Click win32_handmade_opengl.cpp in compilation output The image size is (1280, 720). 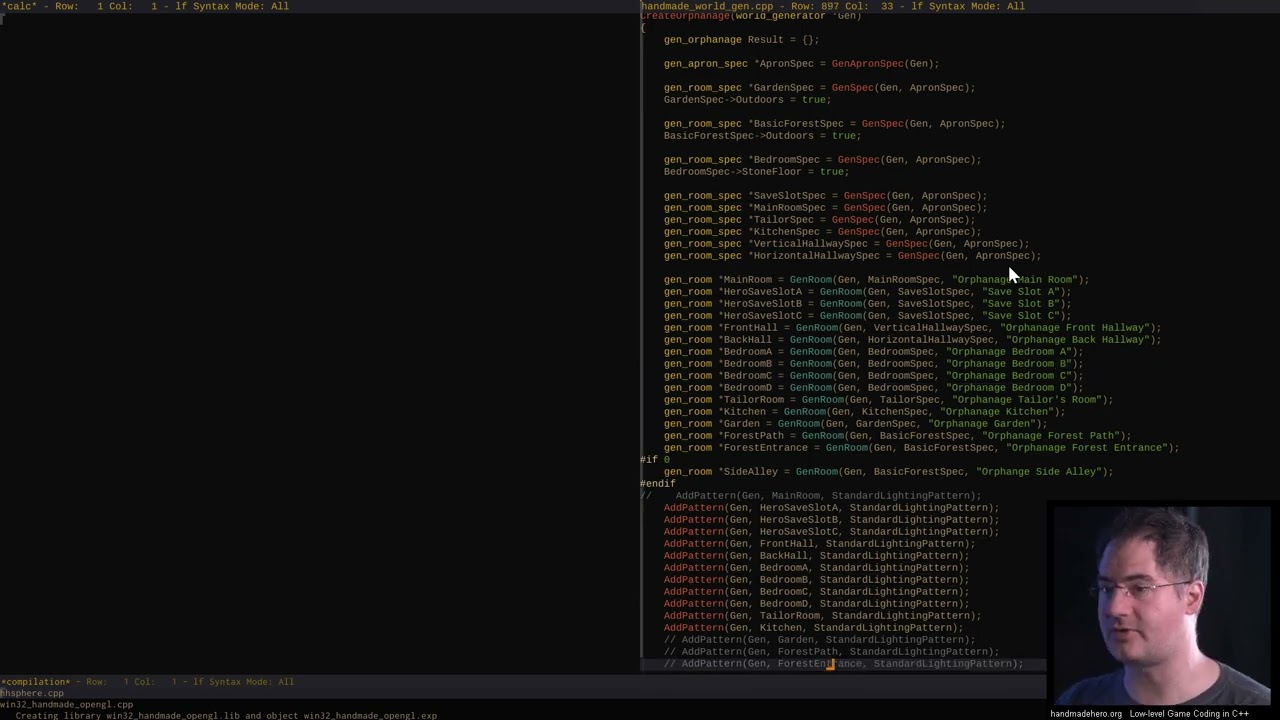[66, 705]
